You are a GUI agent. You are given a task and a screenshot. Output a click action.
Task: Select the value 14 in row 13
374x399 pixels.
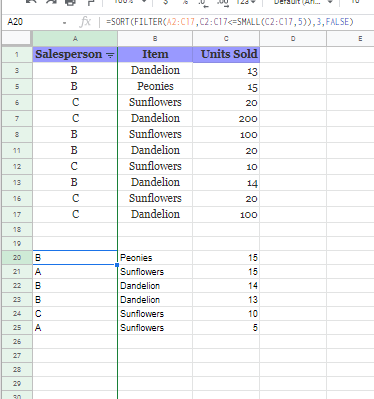coord(226,182)
